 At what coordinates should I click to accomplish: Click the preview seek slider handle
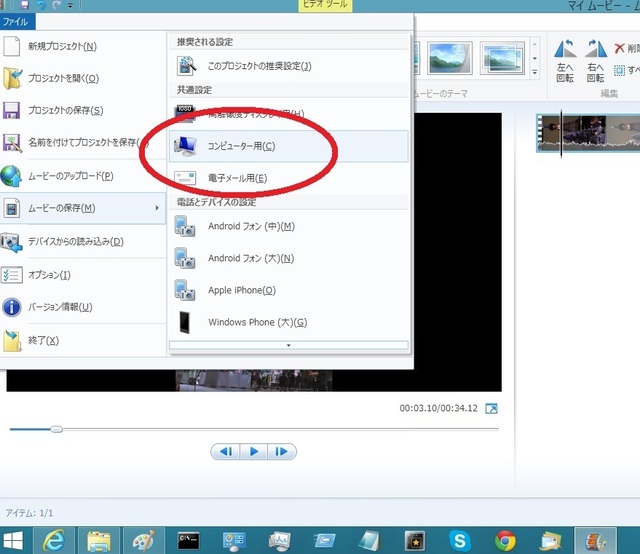57,429
